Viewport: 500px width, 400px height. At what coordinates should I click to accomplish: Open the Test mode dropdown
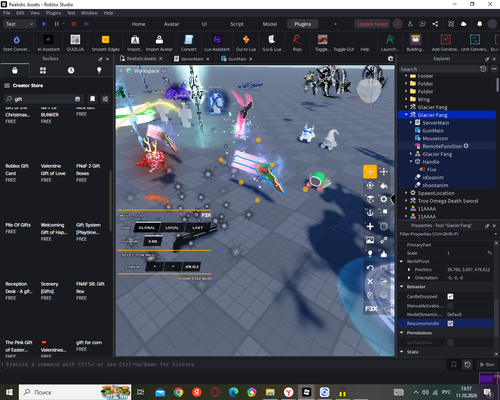click(19, 24)
